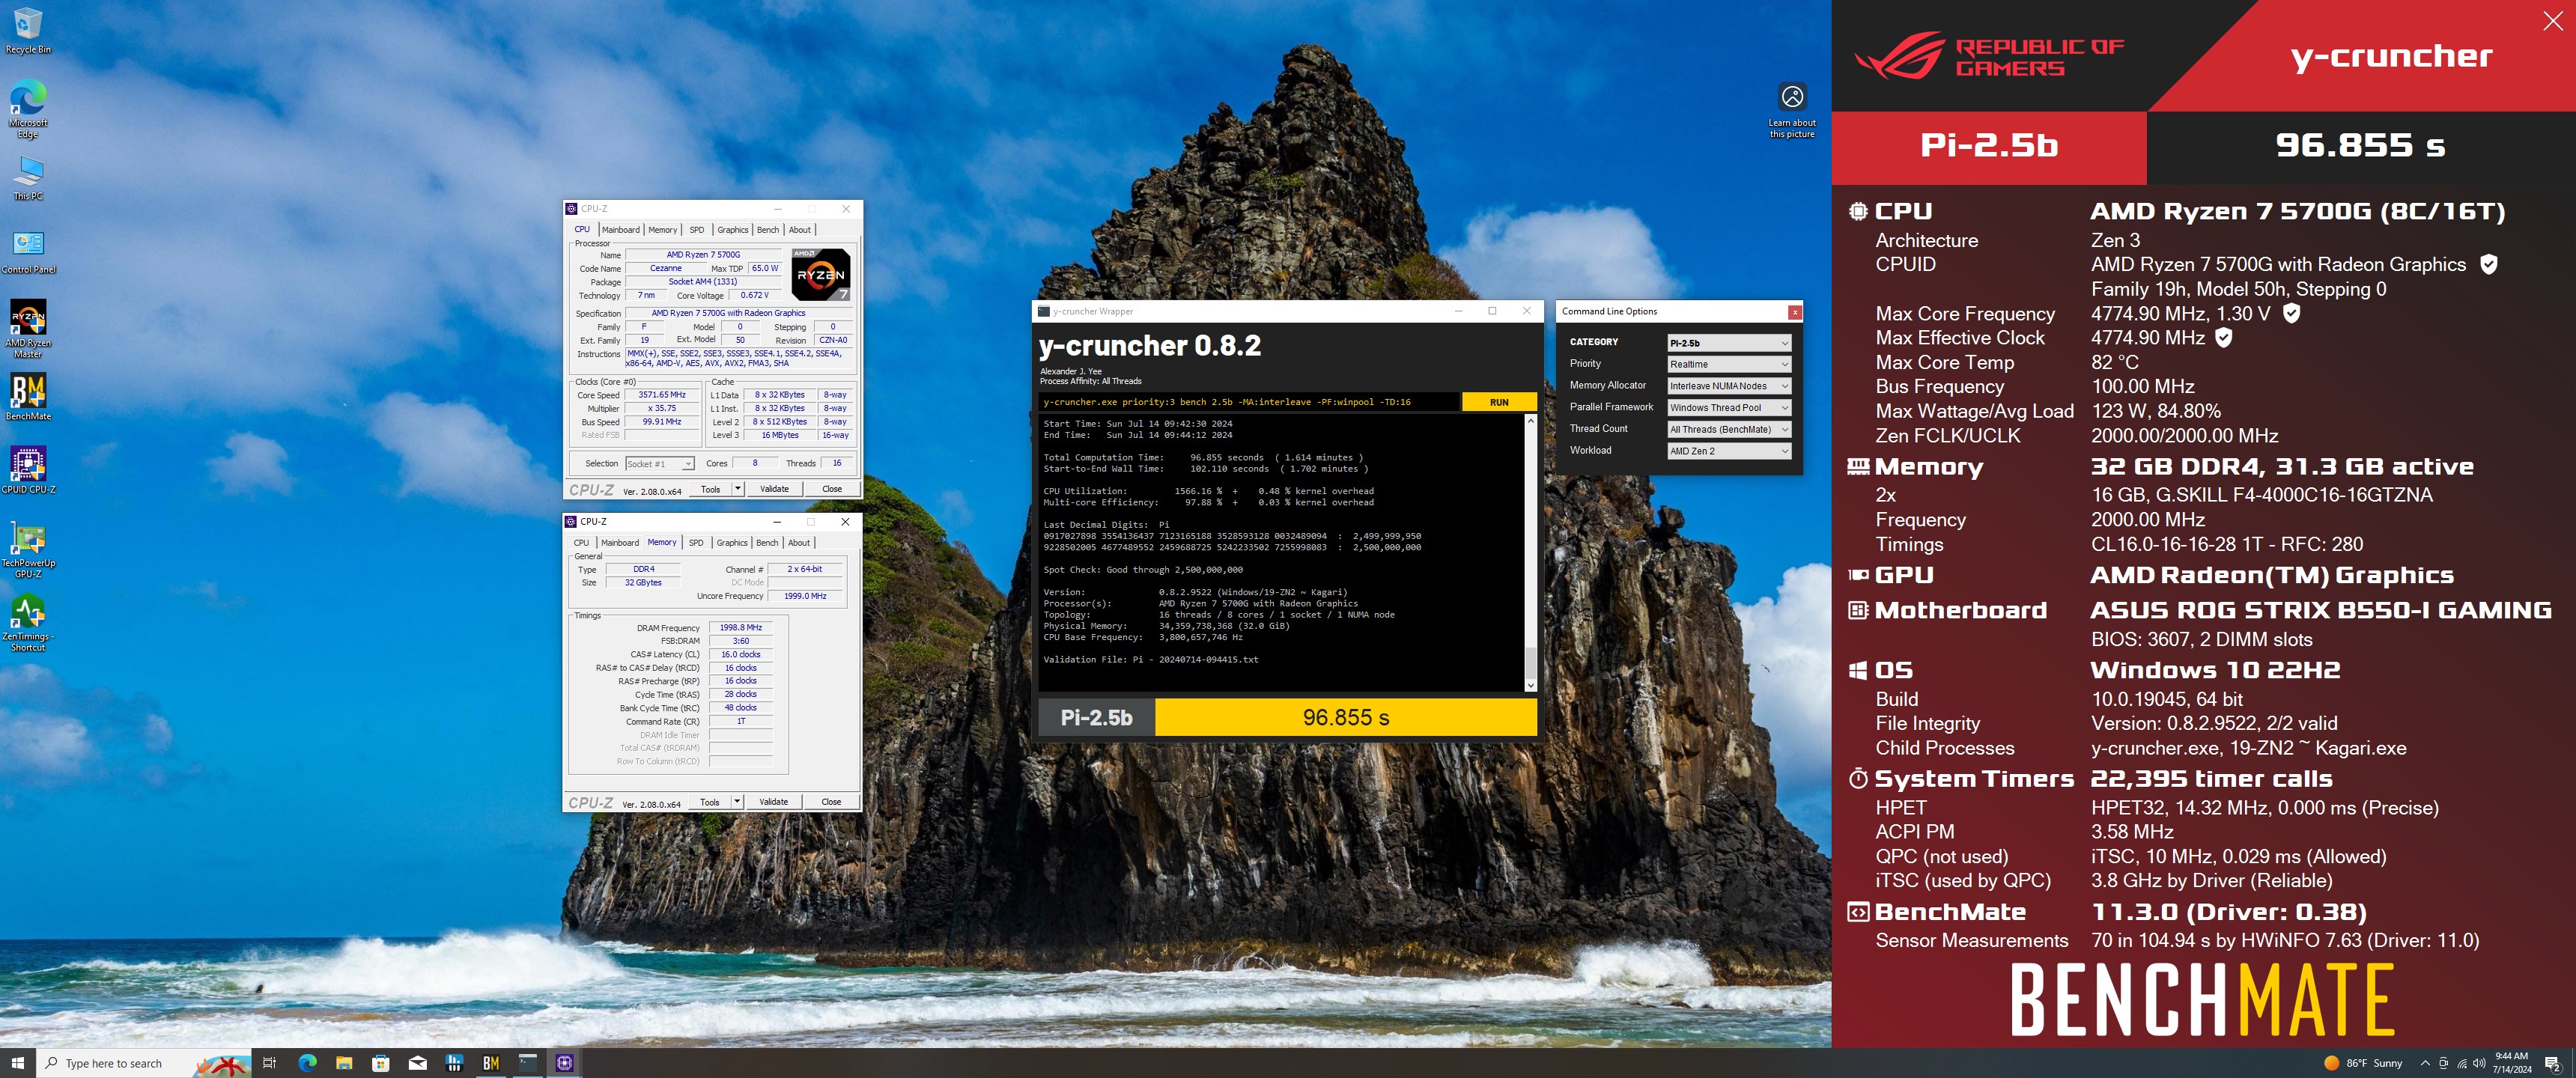Open the Windows Start menu
Viewport: 2576px width, 1078px height.
tap(17, 1062)
